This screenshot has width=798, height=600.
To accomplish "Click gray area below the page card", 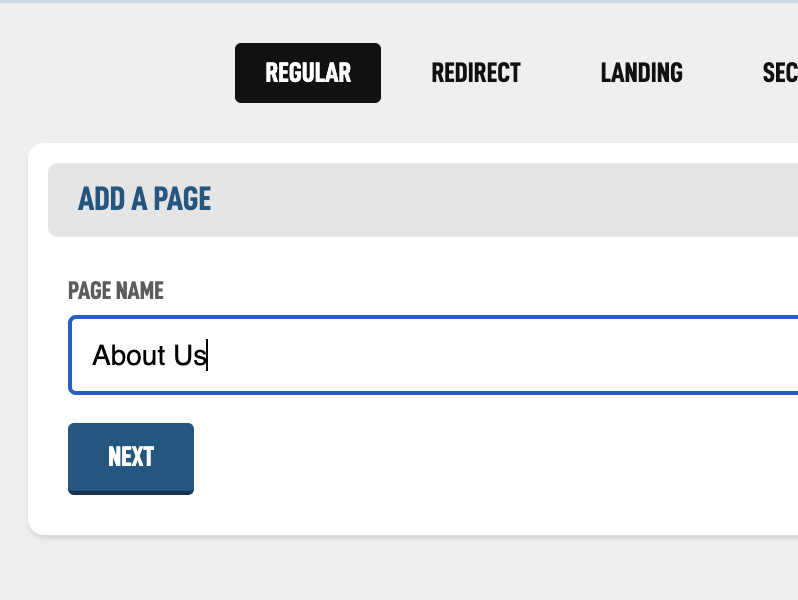I will 400,570.
